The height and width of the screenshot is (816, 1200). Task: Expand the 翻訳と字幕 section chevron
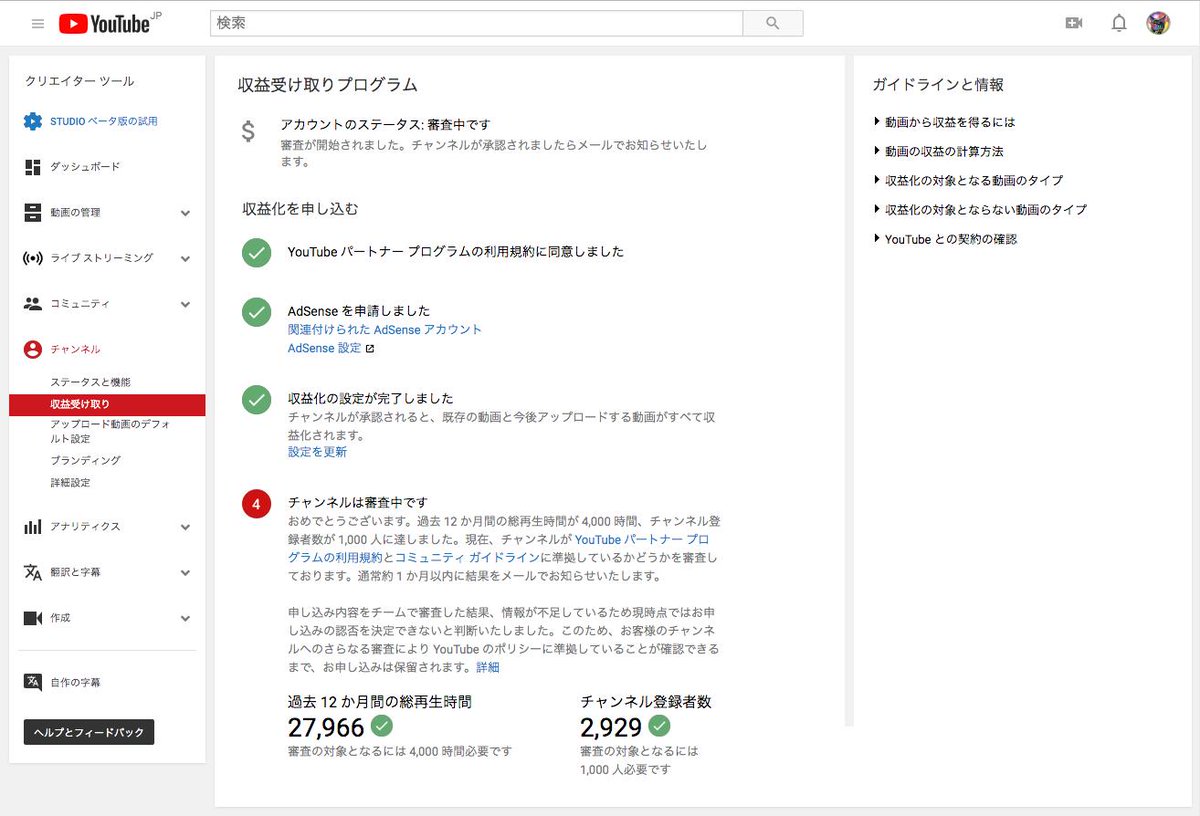click(185, 573)
